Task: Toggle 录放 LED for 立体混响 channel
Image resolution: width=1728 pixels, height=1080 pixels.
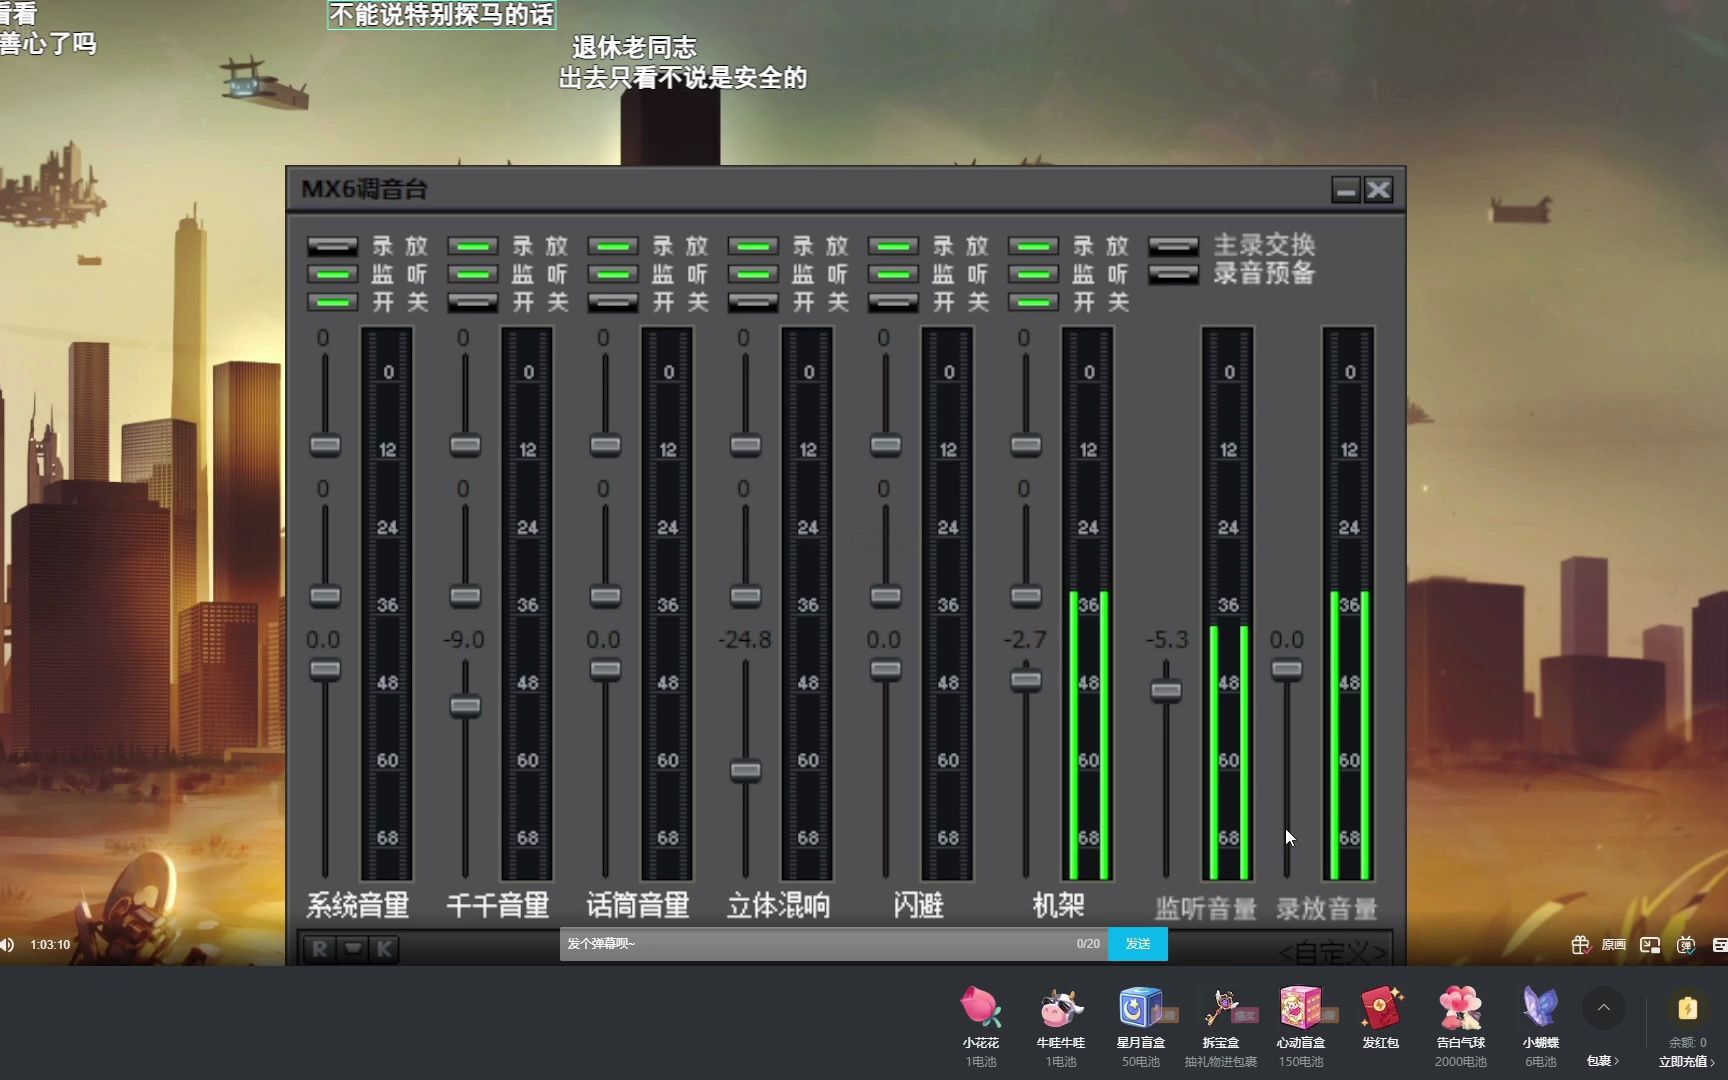Action: click(752, 245)
